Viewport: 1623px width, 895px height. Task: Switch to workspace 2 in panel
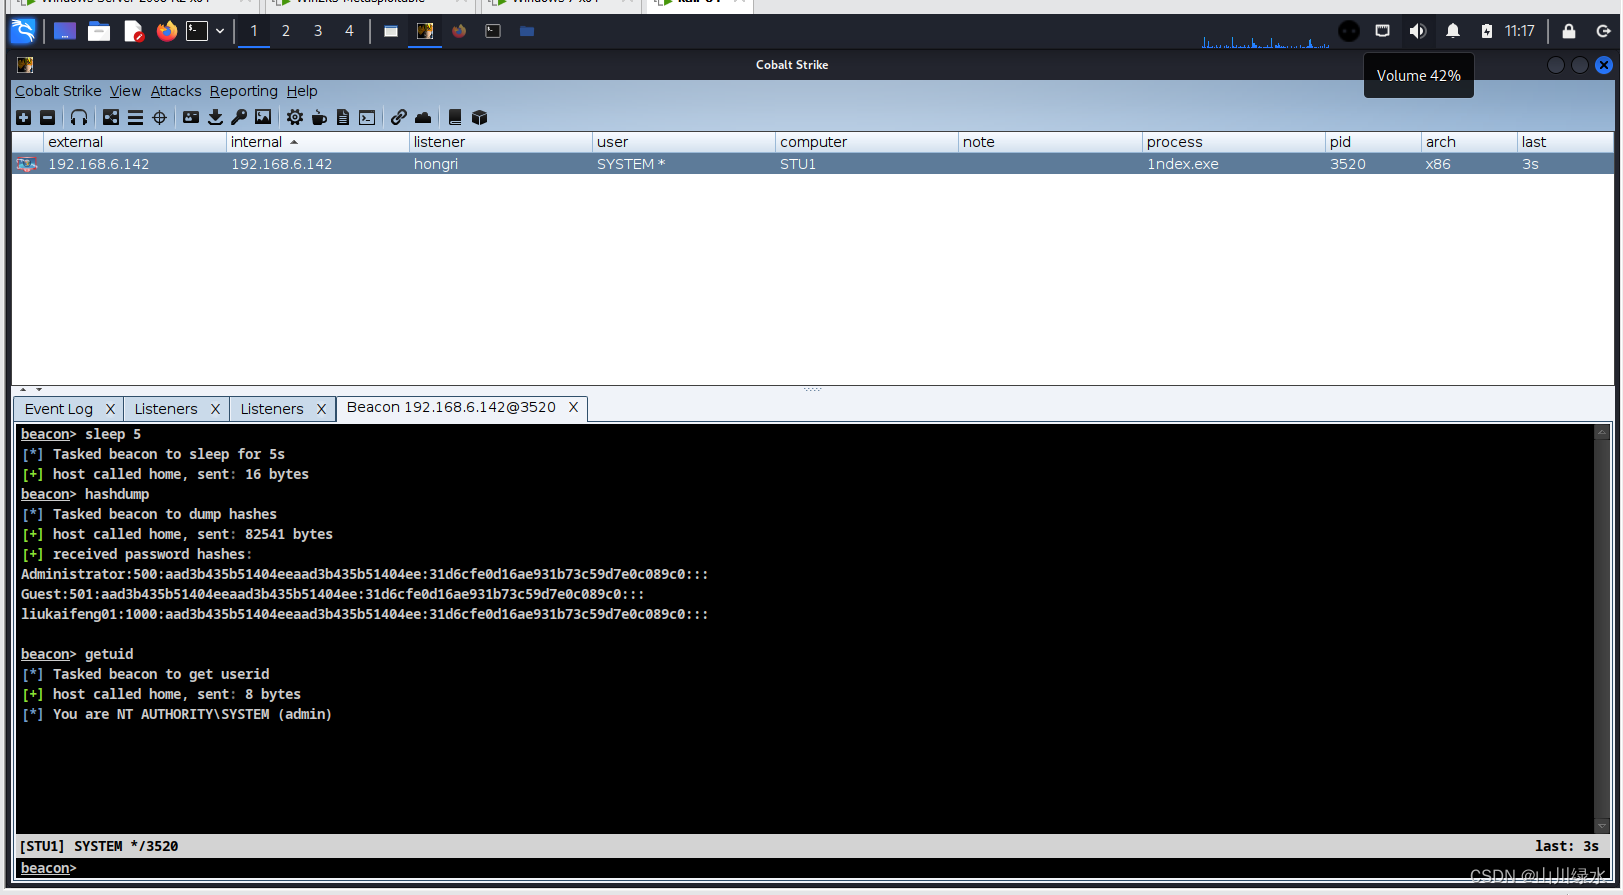(x=286, y=31)
